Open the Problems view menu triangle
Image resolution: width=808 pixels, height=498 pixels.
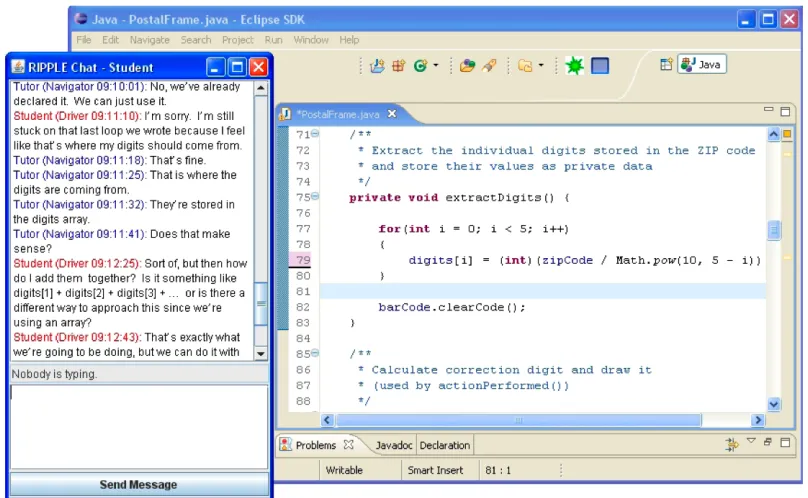[751, 441]
